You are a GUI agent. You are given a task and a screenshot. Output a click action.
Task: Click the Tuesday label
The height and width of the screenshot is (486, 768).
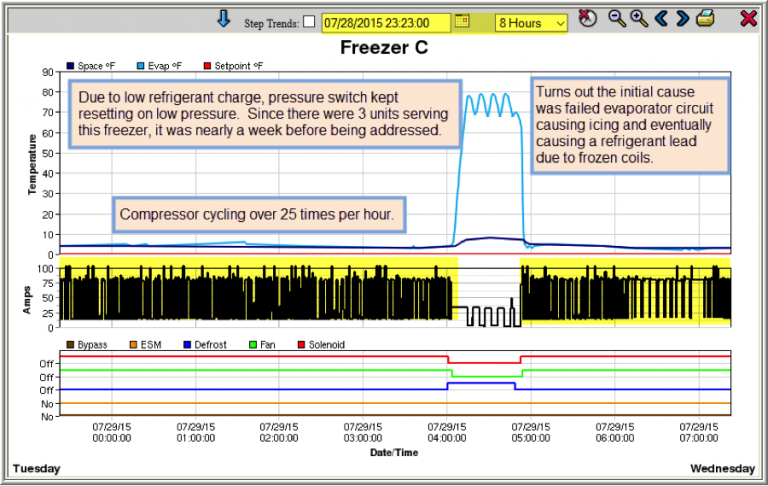click(36, 469)
